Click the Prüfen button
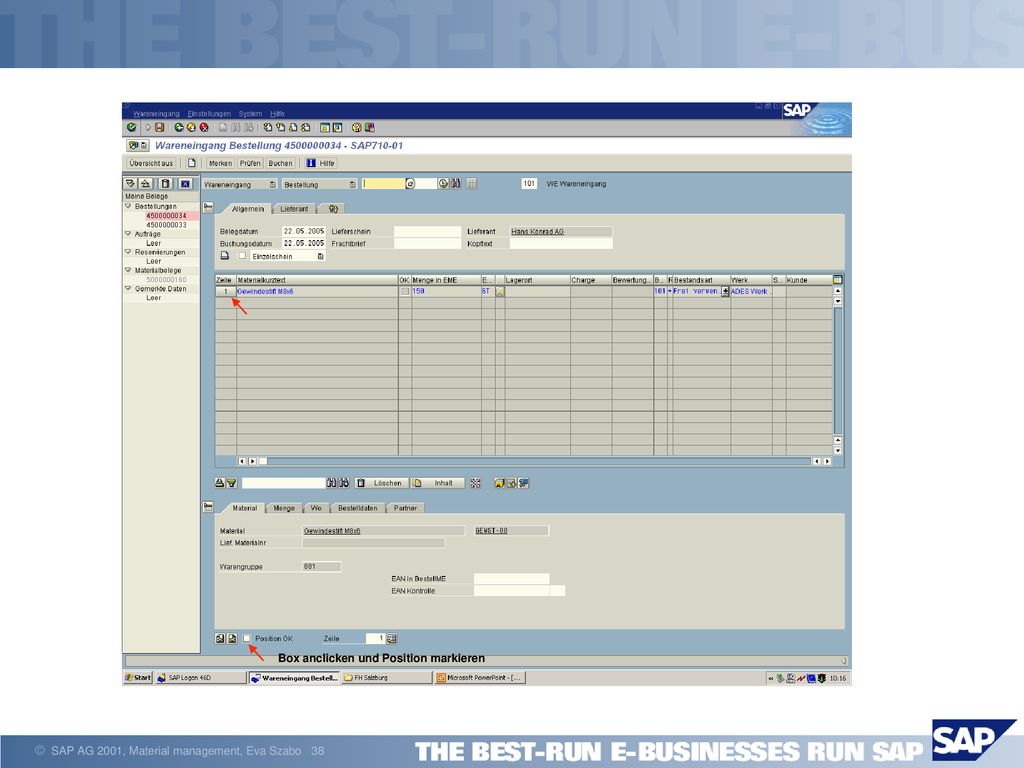 250,163
